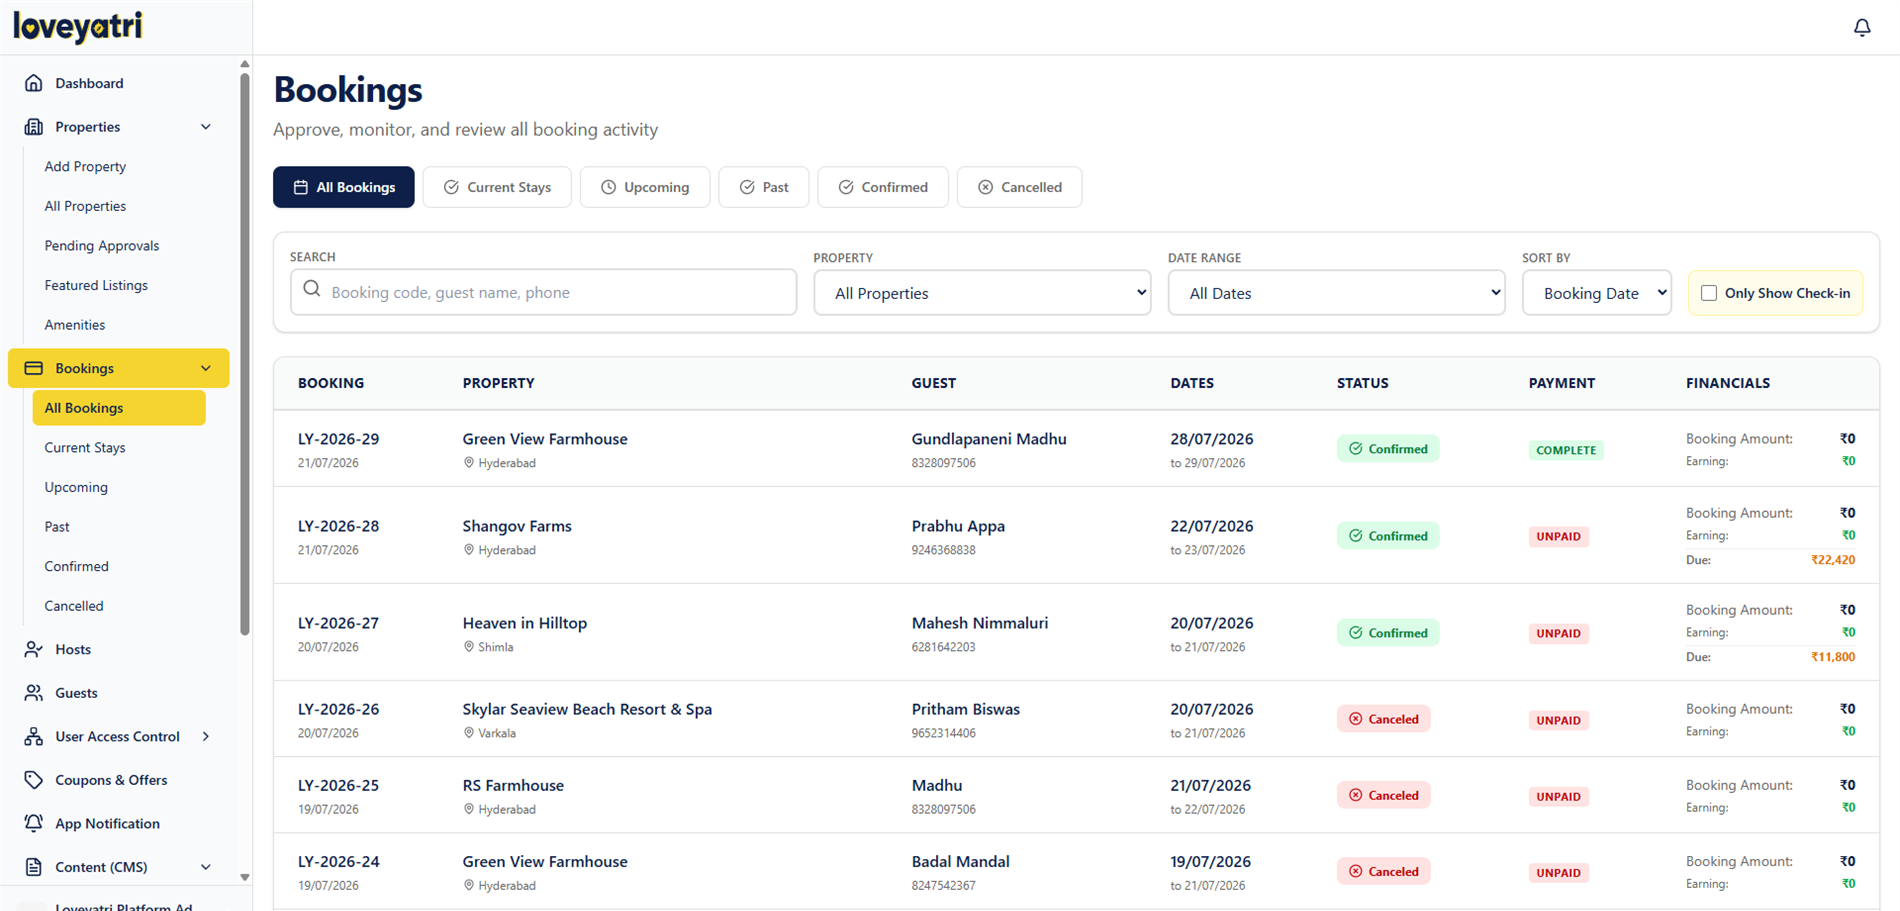Click the Coupons & Offers tag icon
Image resolution: width=1900 pixels, height=911 pixels.
[x=34, y=780]
